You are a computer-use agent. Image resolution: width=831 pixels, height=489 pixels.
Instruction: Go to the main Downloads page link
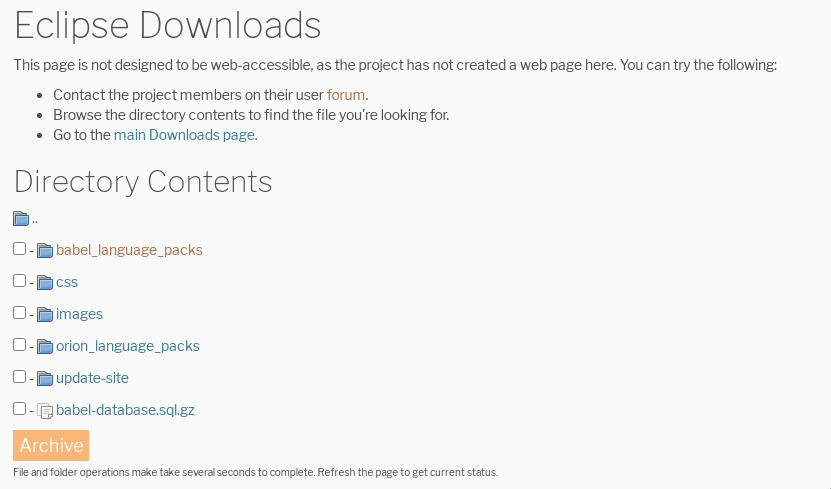pyautogui.click(x=184, y=135)
